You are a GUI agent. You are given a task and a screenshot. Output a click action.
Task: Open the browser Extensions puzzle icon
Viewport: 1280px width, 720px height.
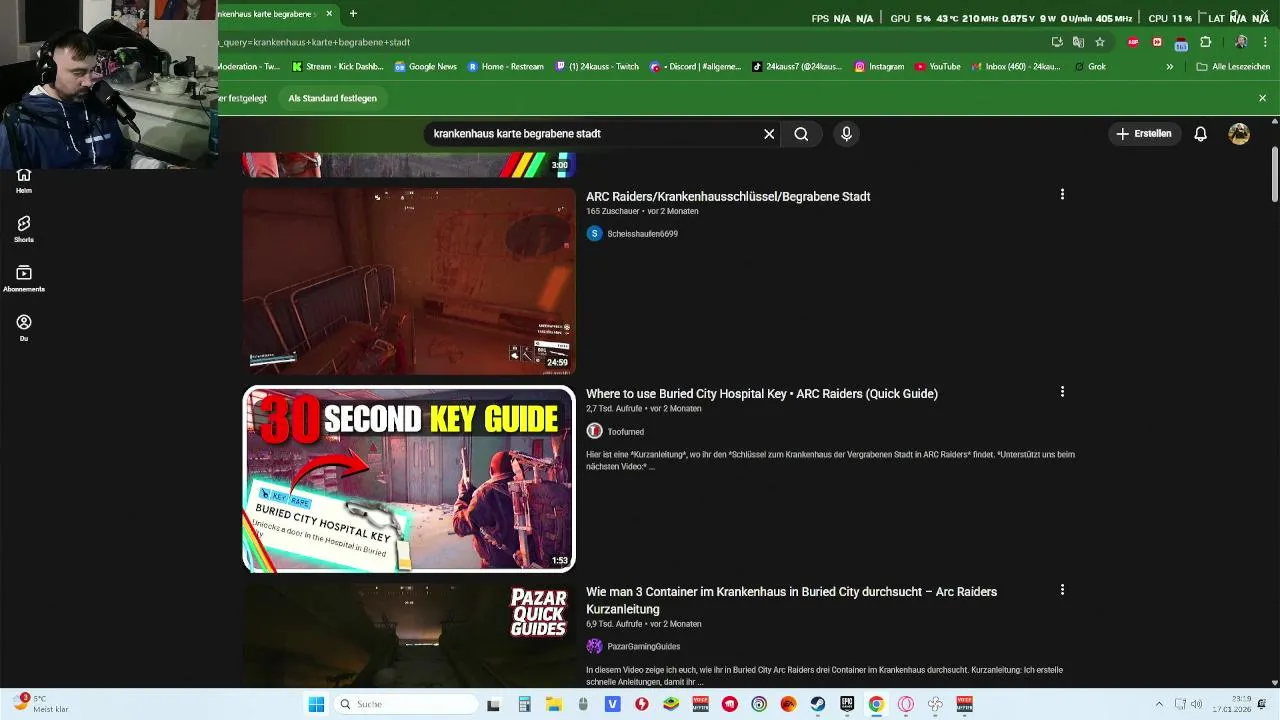point(1205,42)
